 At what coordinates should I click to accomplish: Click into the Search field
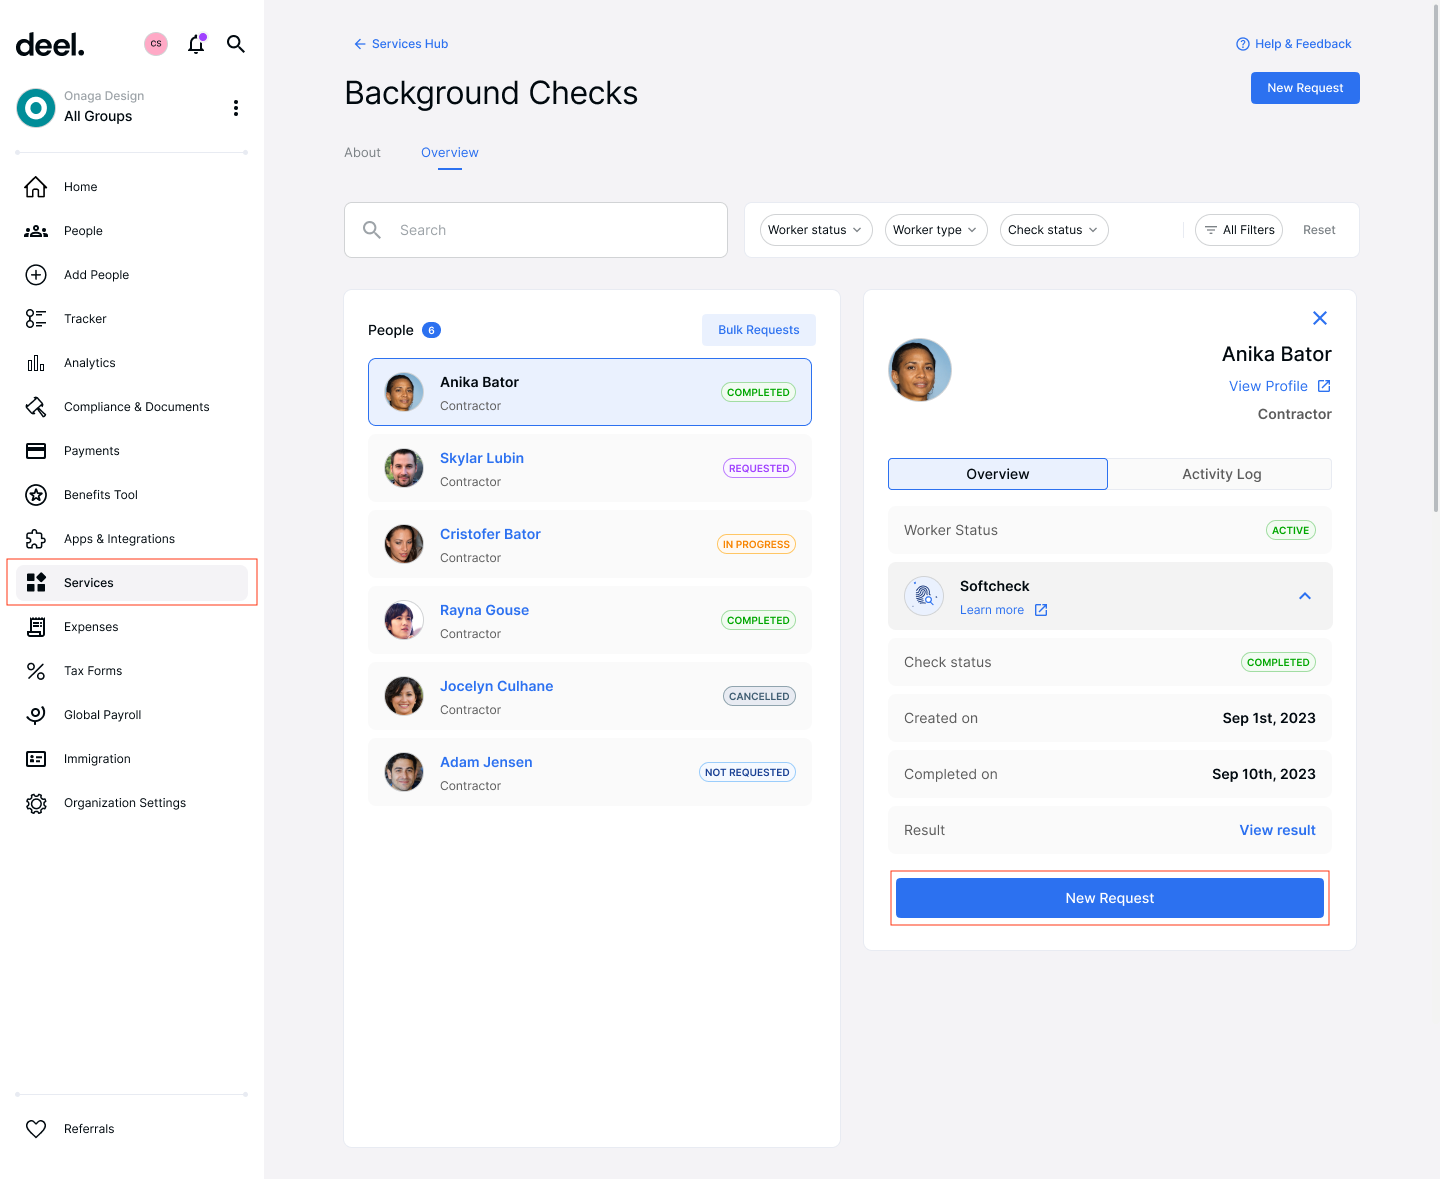536,230
